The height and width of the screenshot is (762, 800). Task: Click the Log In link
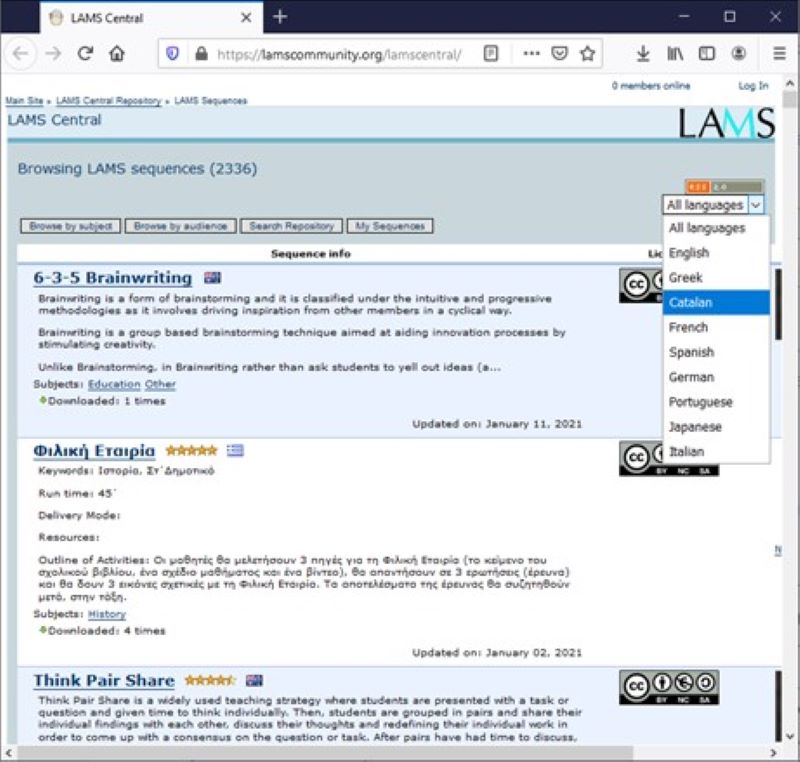point(753,86)
